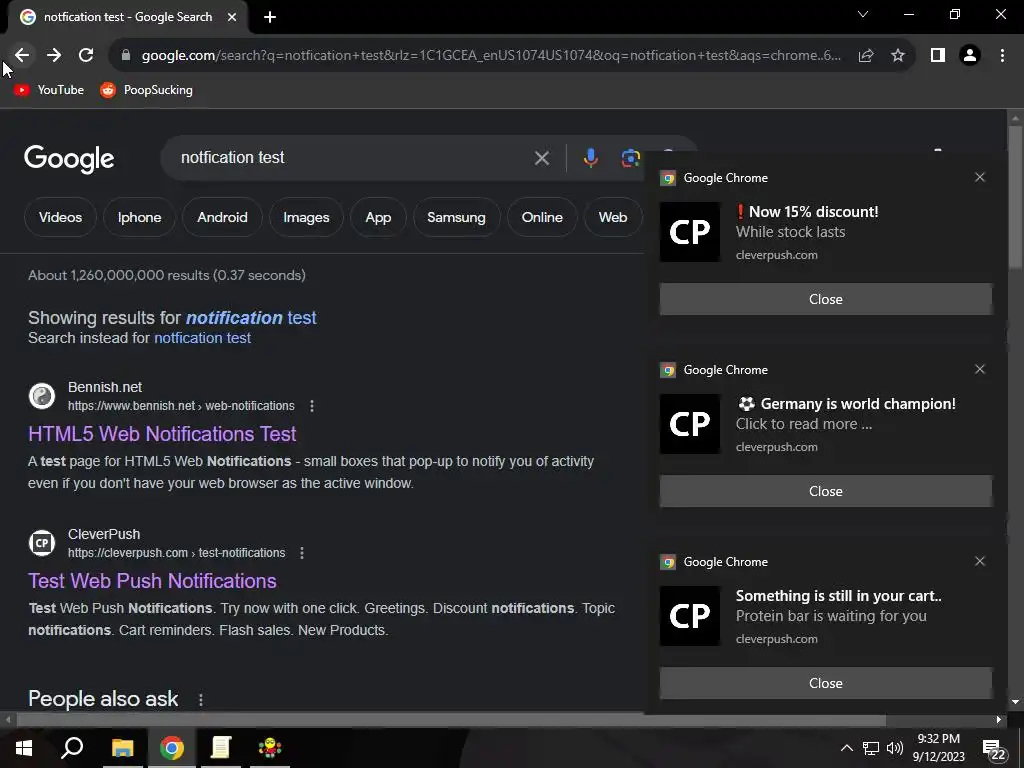Open the network status tray icon

click(x=871, y=748)
